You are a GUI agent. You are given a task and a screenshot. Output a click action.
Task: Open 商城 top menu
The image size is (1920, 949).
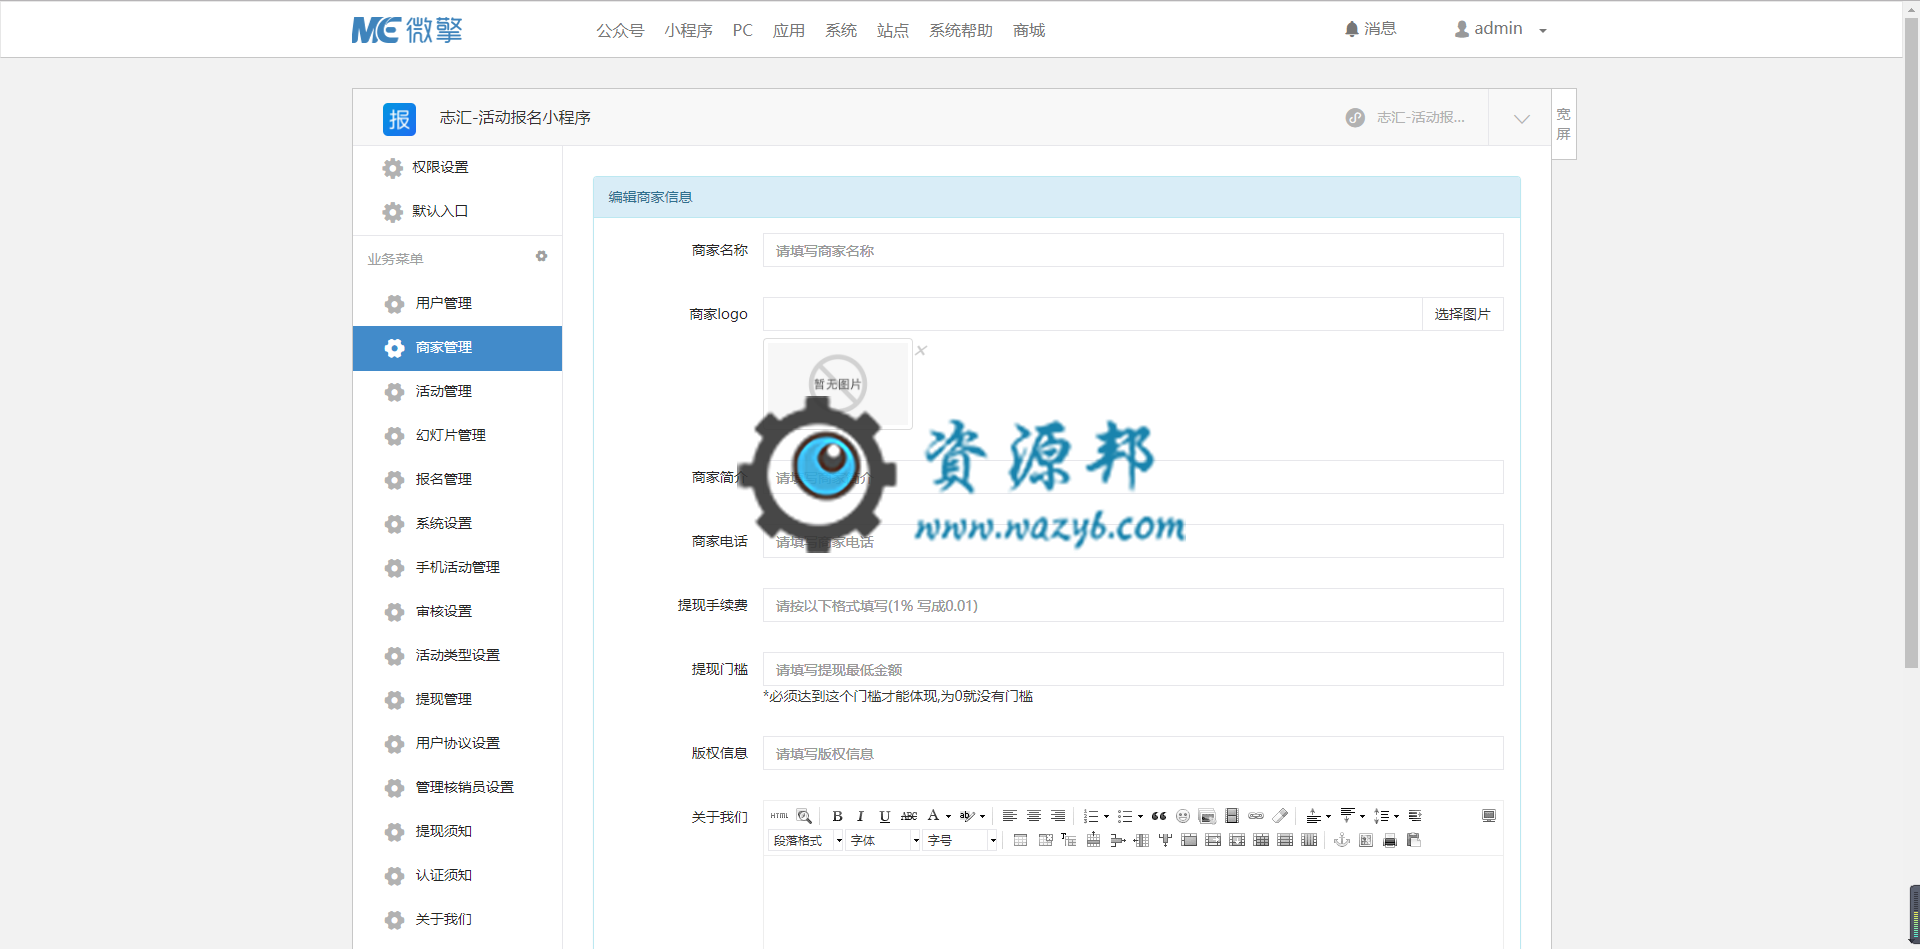click(1029, 30)
